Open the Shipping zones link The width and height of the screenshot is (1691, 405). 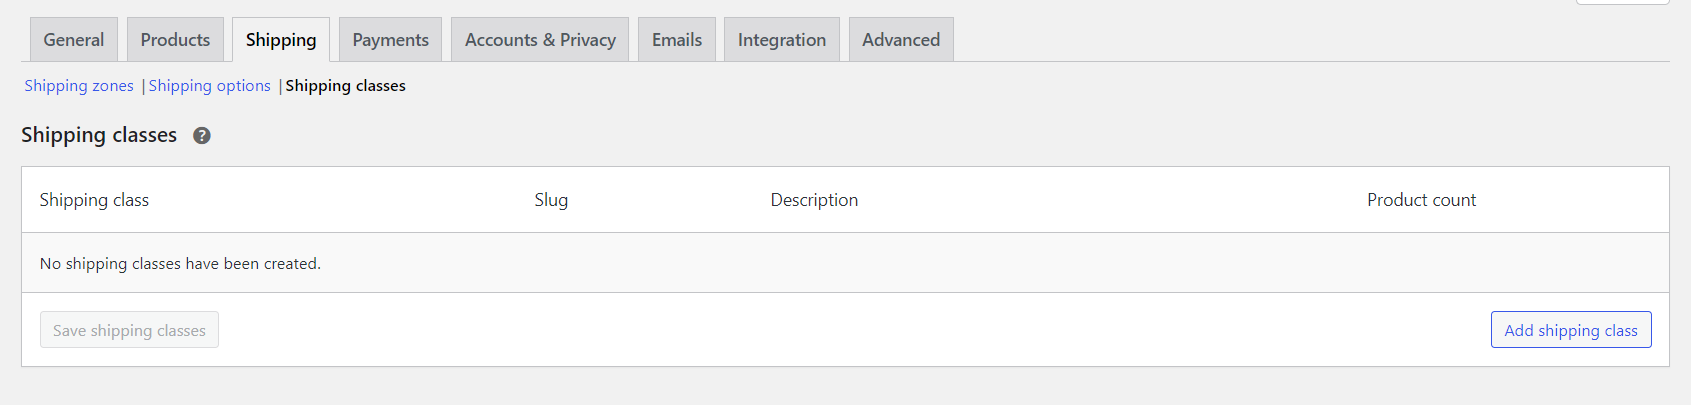pyautogui.click(x=79, y=86)
